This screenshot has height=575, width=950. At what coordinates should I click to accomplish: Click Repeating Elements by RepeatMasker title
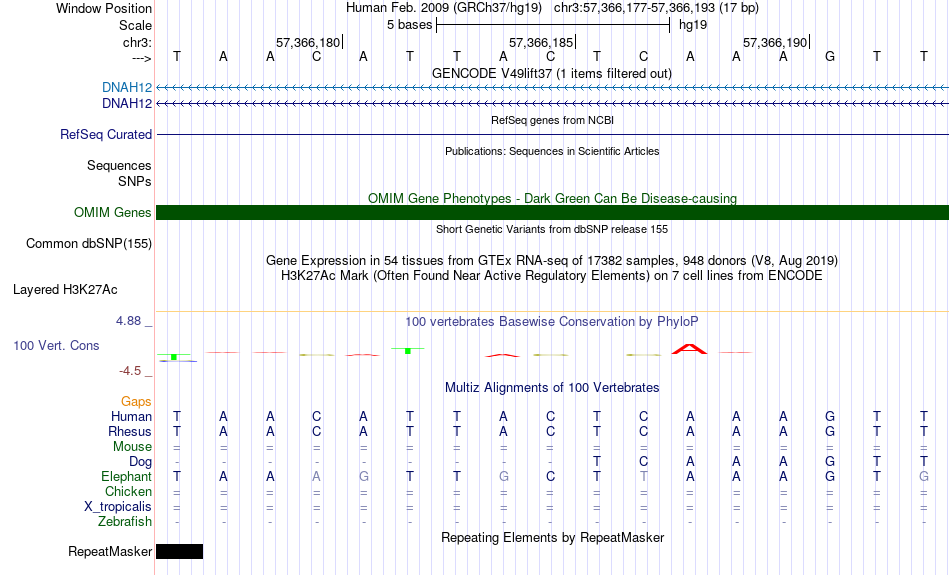coord(553,538)
